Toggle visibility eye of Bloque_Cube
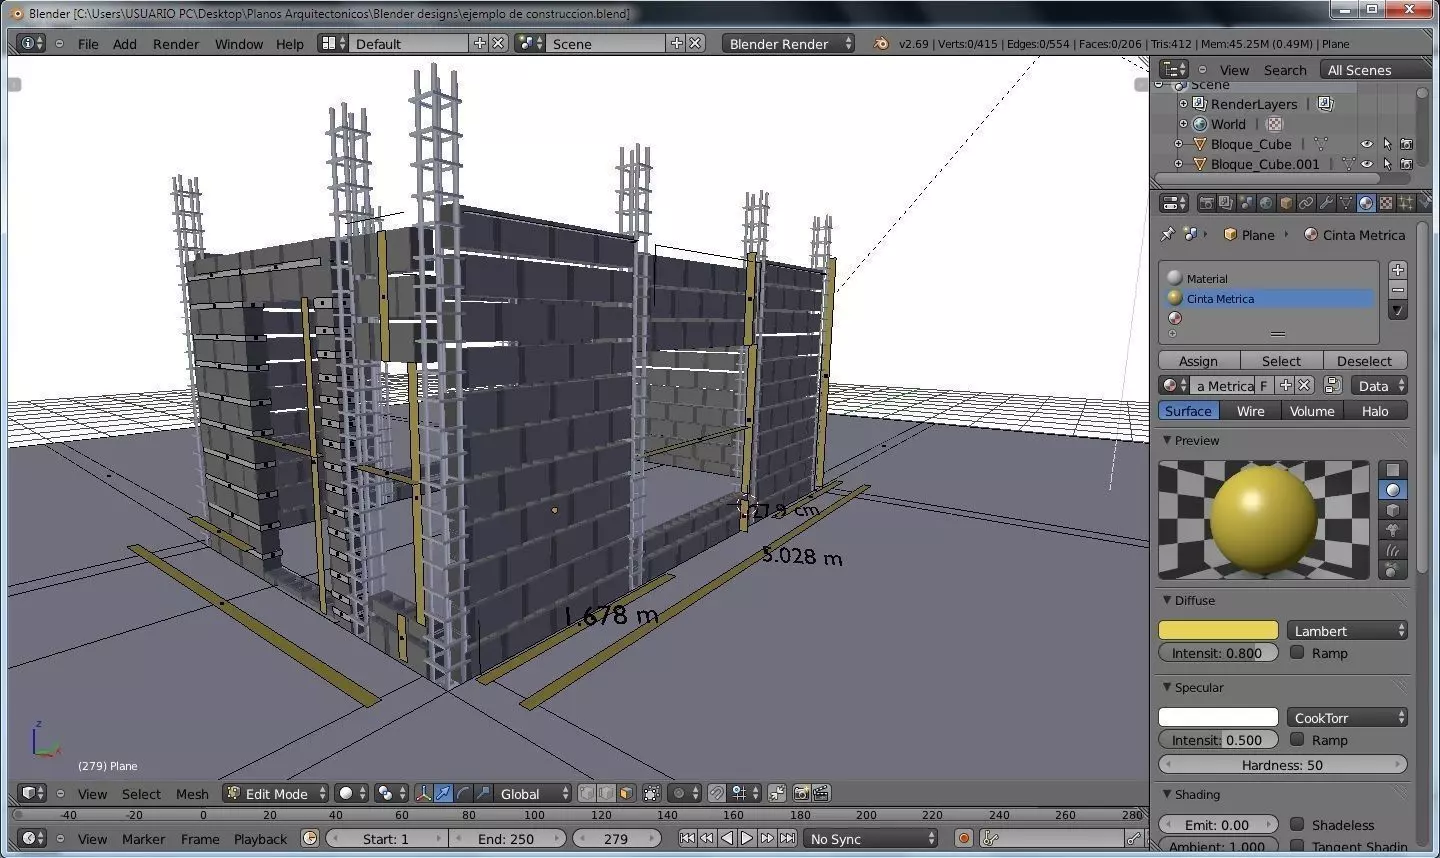 (x=1367, y=144)
